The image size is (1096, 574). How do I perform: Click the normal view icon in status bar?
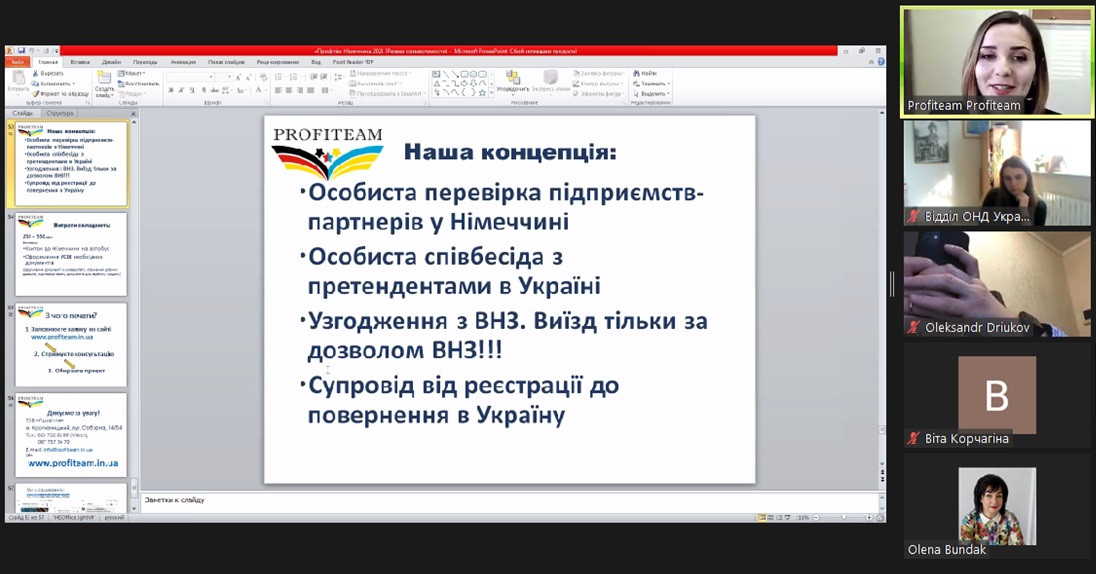pyautogui.click(x=762, y=517)
